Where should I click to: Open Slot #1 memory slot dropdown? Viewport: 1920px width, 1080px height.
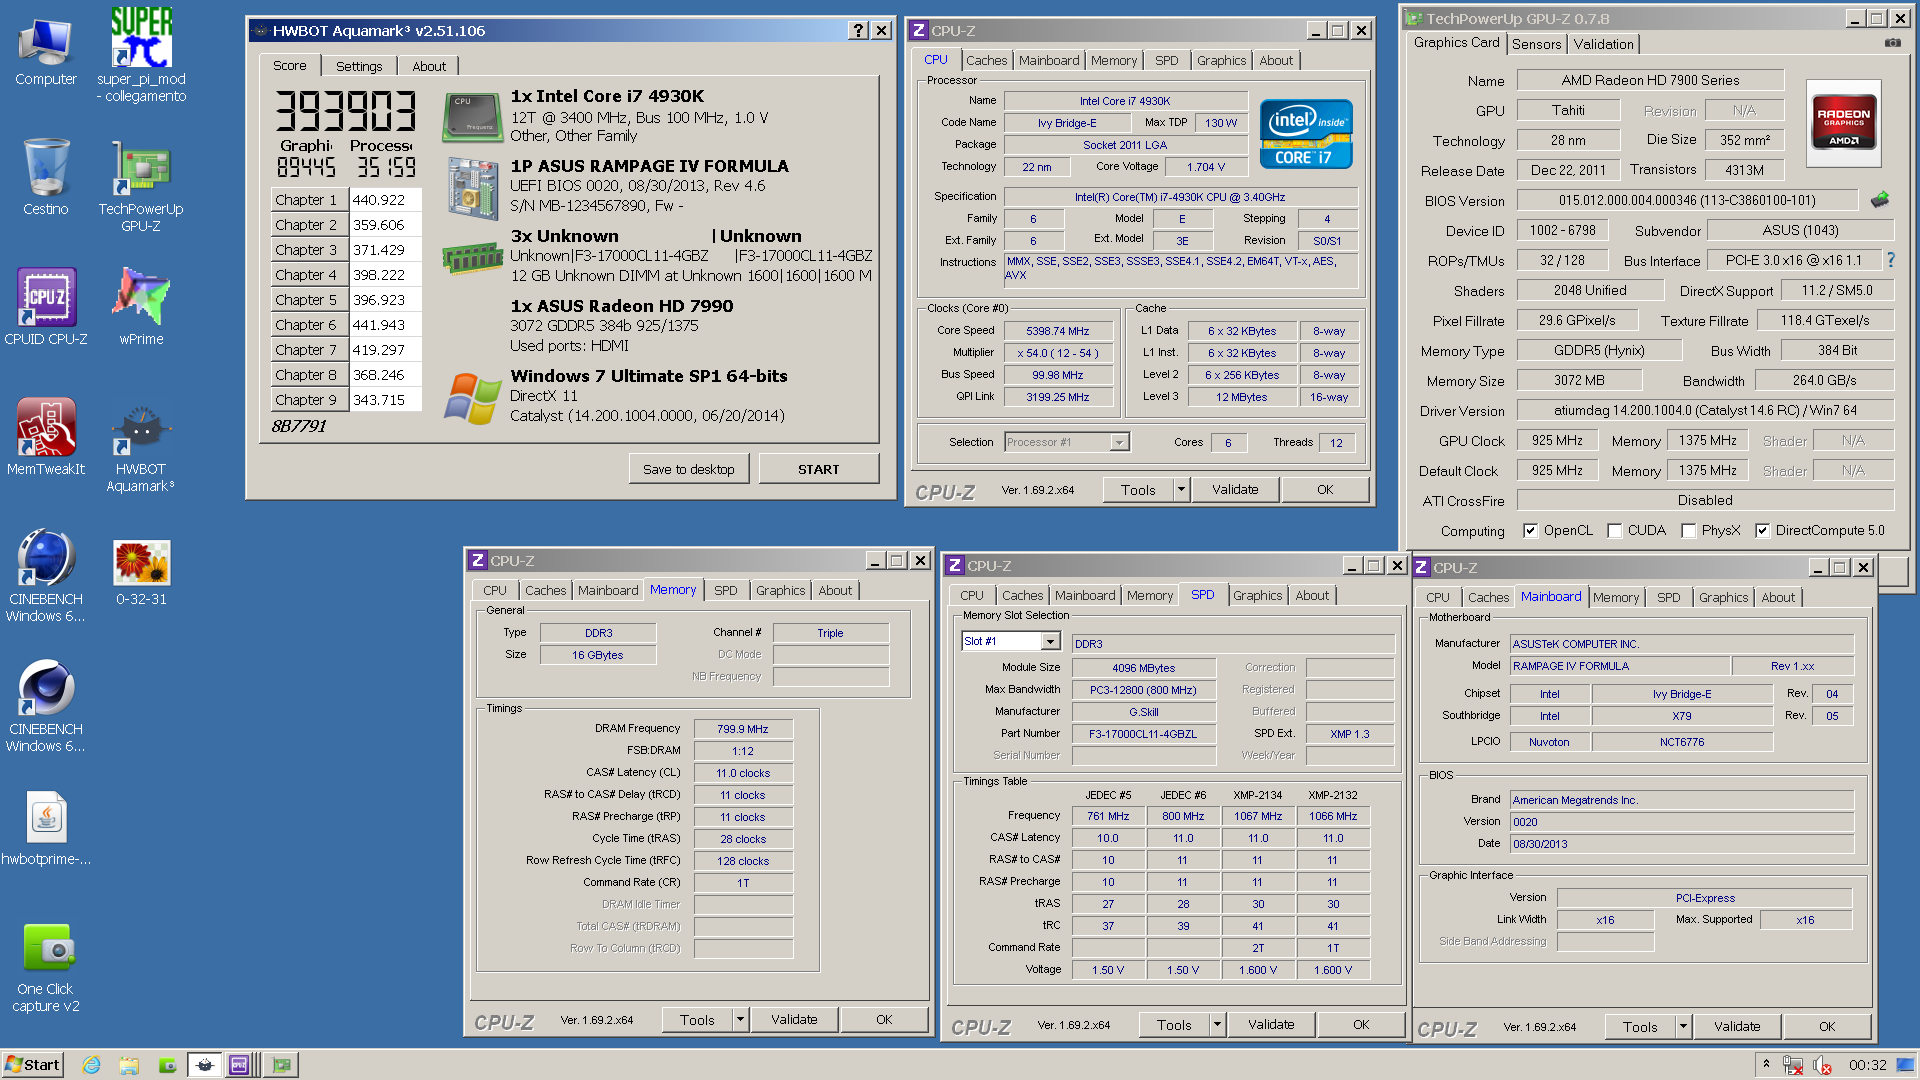point(1050,641)
